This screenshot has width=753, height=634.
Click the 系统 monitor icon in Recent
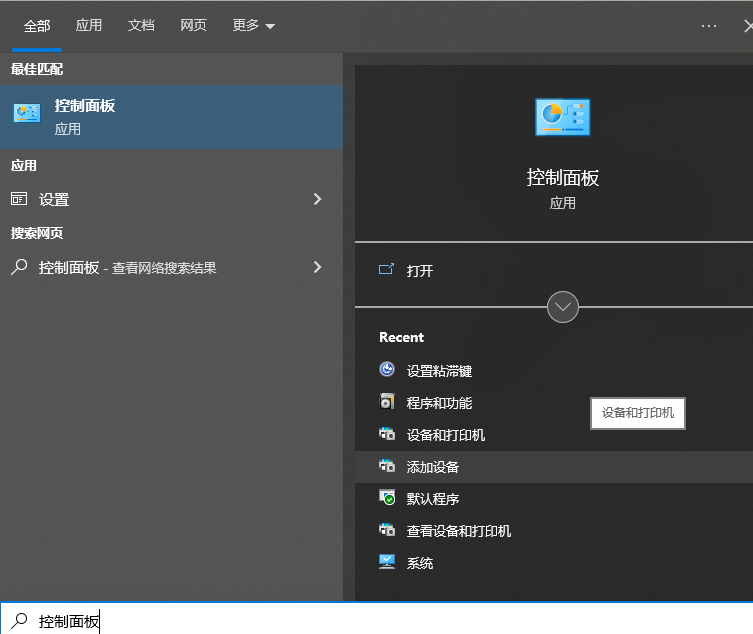coord(388,562)
